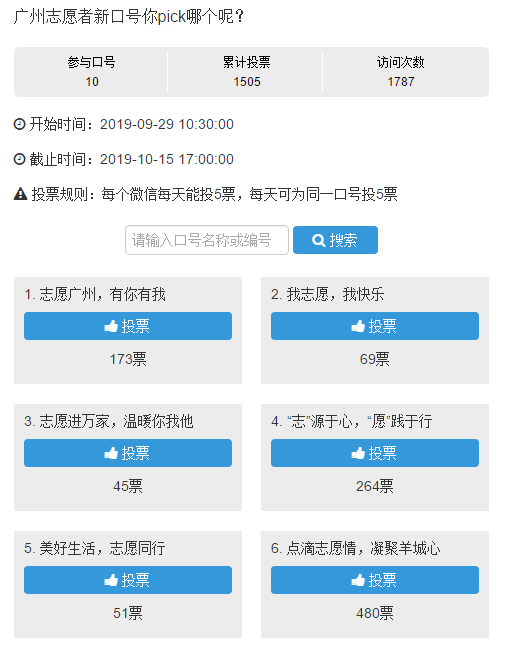The height and width of the screenshot is (648, 507).
Task: Vote for 点滴志愿情，凝聚羊城心 with 投票 button
Action: coord(375,580)
